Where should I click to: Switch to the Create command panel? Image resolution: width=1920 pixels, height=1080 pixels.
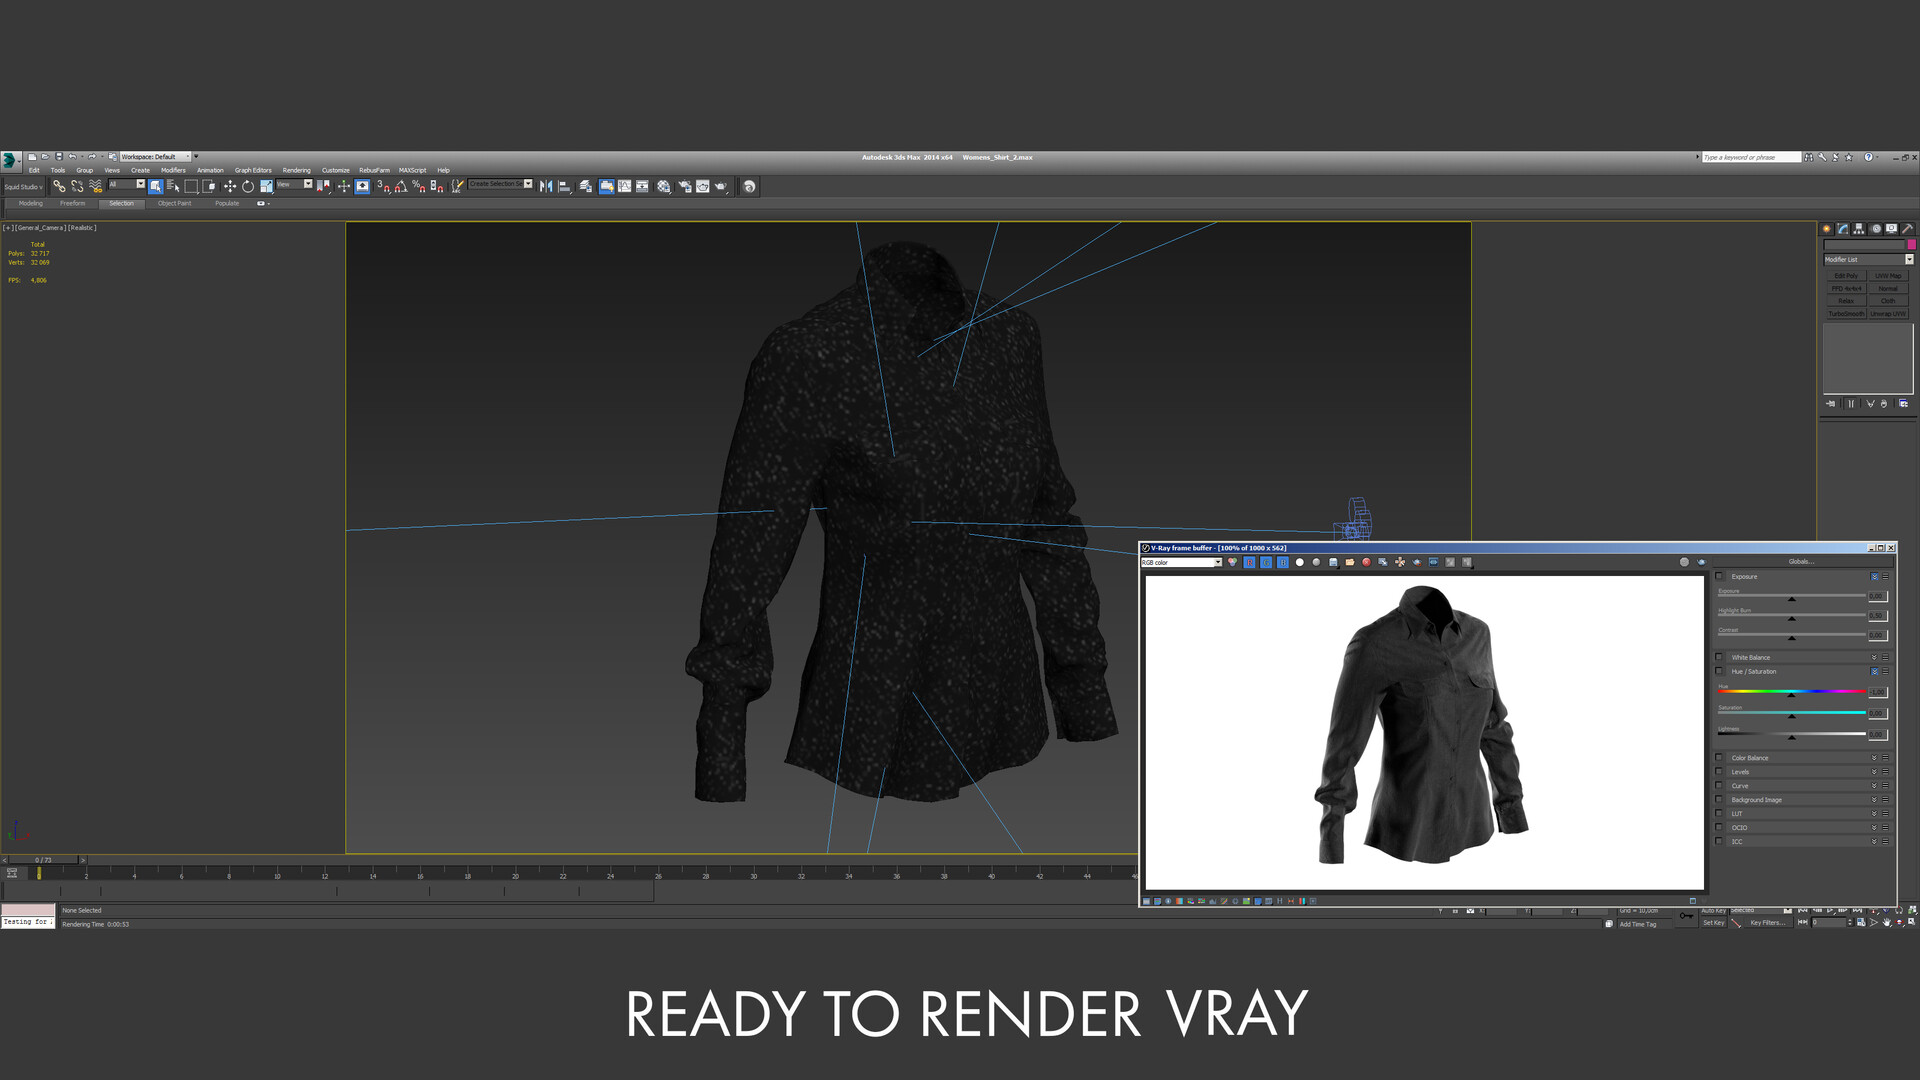pos(1826,229)
